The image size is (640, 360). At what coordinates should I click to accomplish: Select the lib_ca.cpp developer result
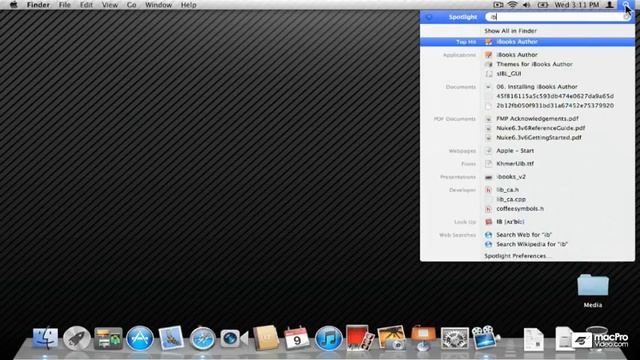click(527, 199)
